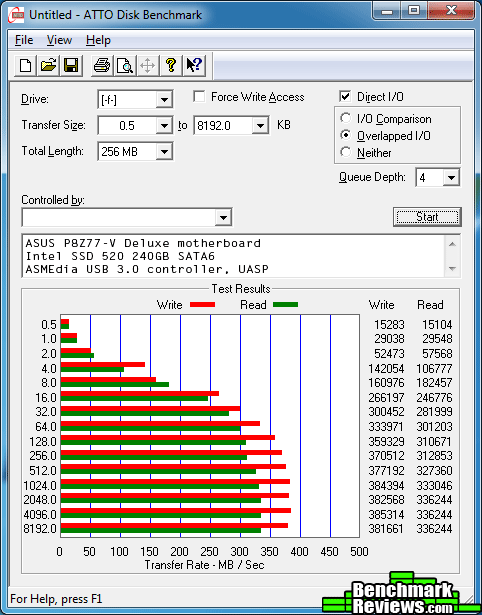
Task: Click the green Read legend swatch
Action: pyautogui.click(x=285, y=305)
